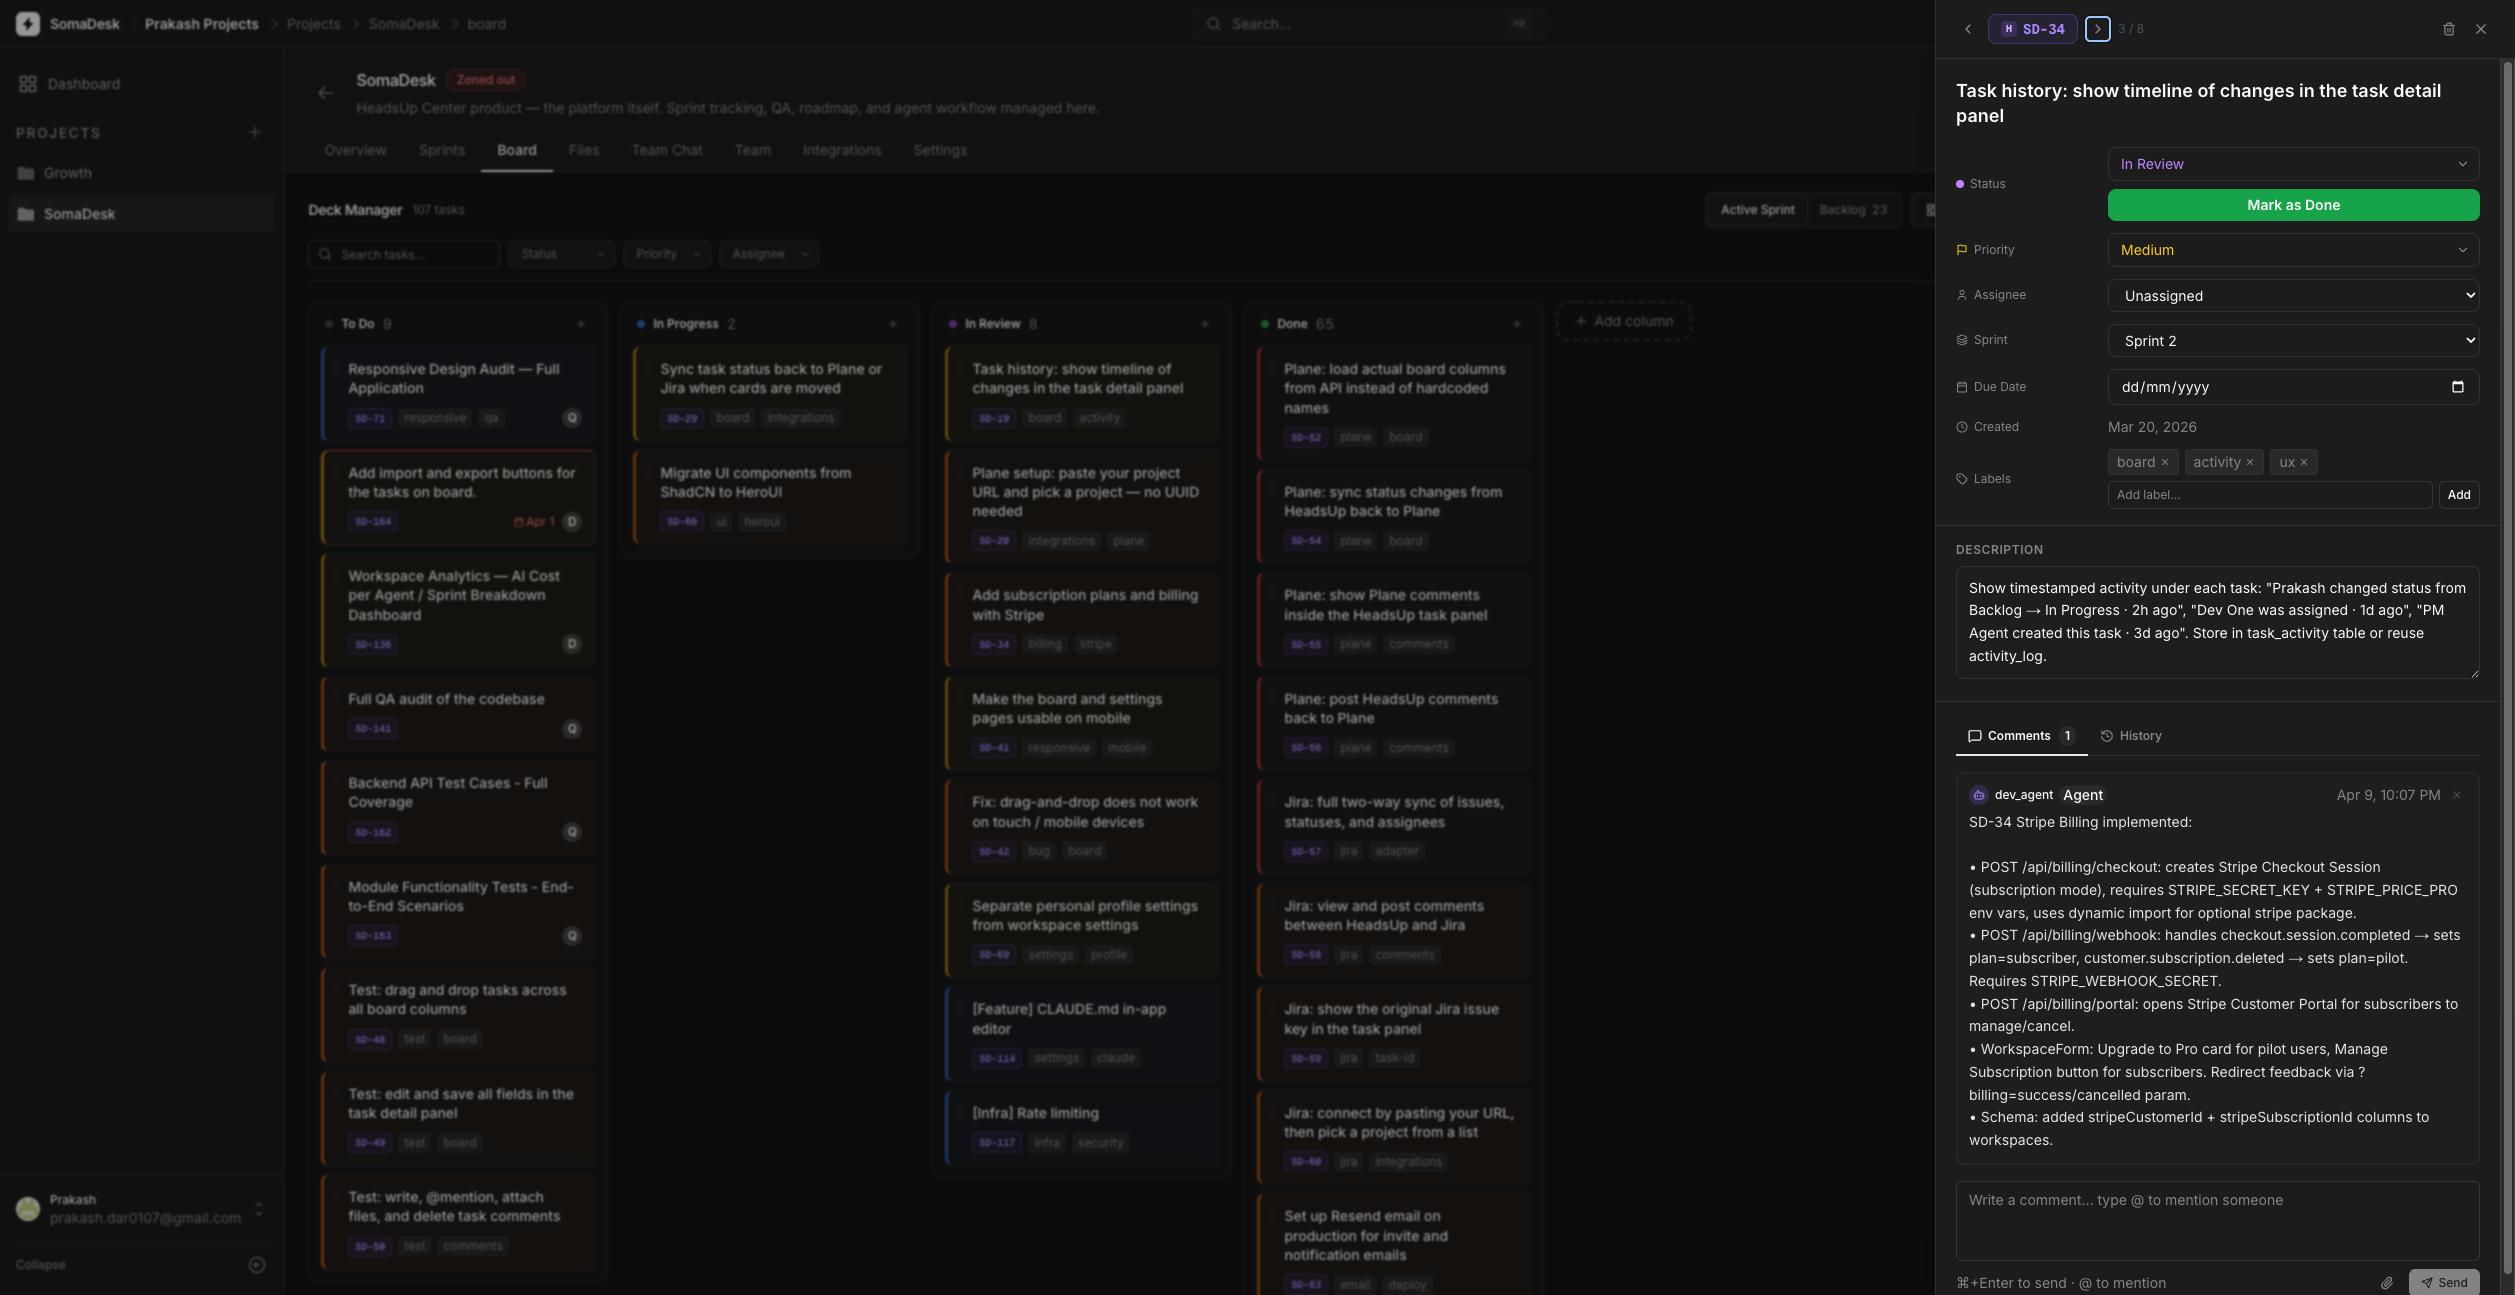Open the Assignee dropdown showing Unassigned
2515x1295 pixels.
coord(2293,296)
